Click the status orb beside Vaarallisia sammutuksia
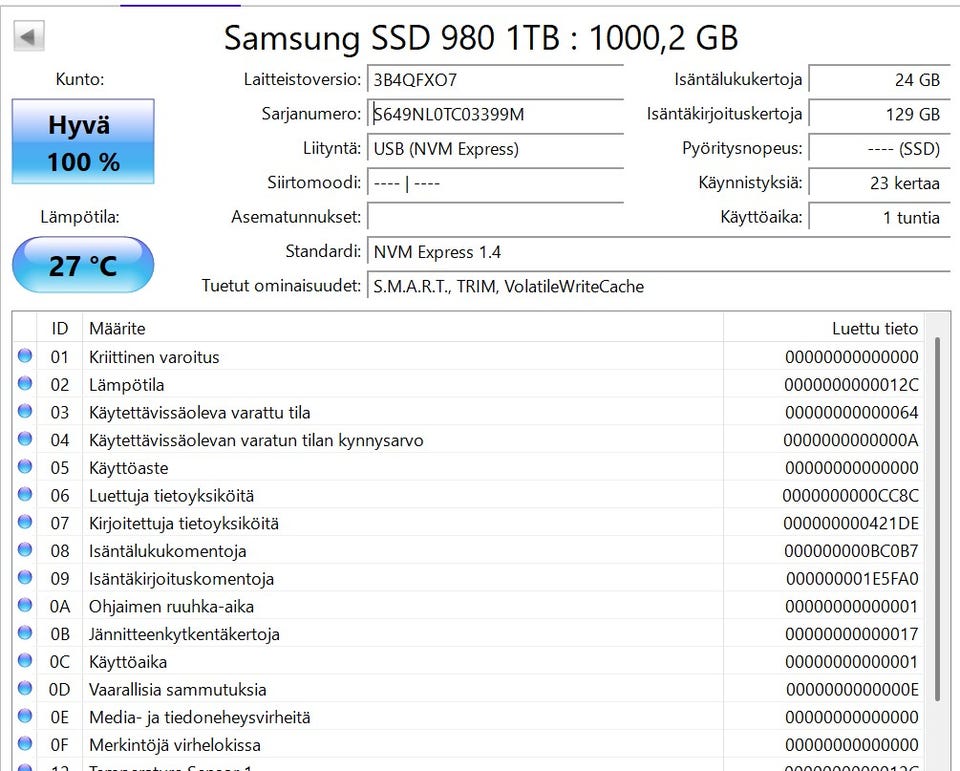This screenshot has height=771, width=960. pos(24,689)
